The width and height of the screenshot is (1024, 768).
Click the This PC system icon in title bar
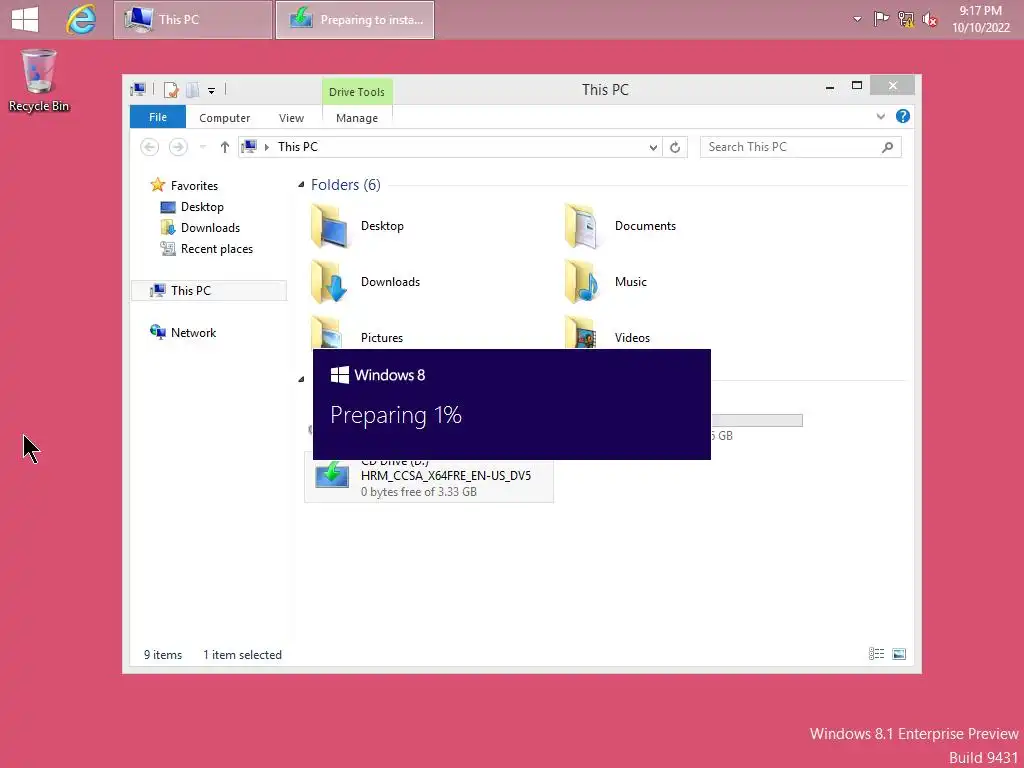(138, 89)
